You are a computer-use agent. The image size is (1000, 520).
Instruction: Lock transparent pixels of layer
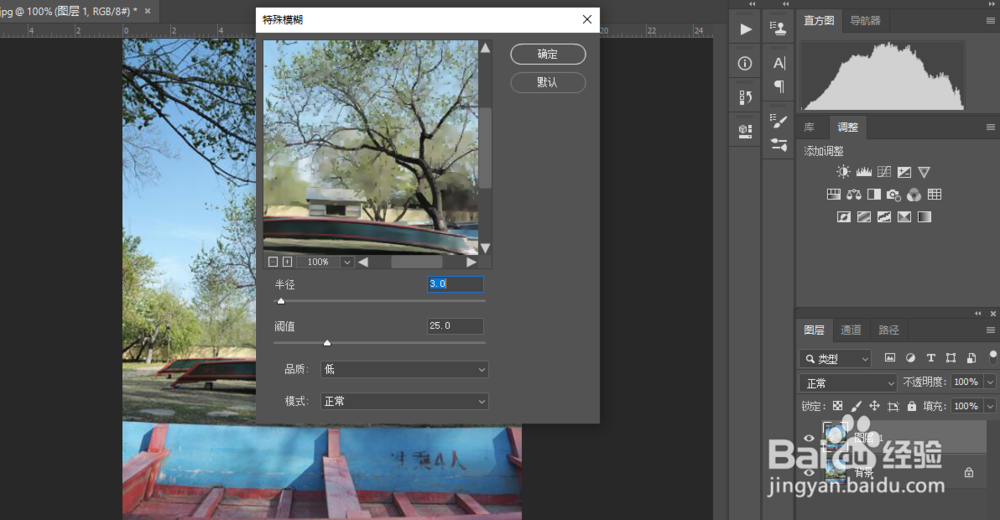(838, 406)
